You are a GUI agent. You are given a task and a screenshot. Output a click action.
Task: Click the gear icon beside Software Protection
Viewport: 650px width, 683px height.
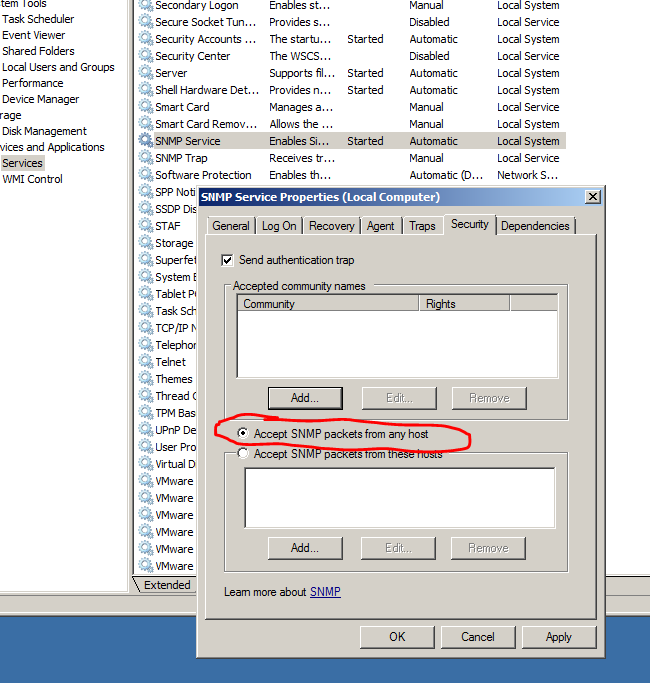coord(146,174)
